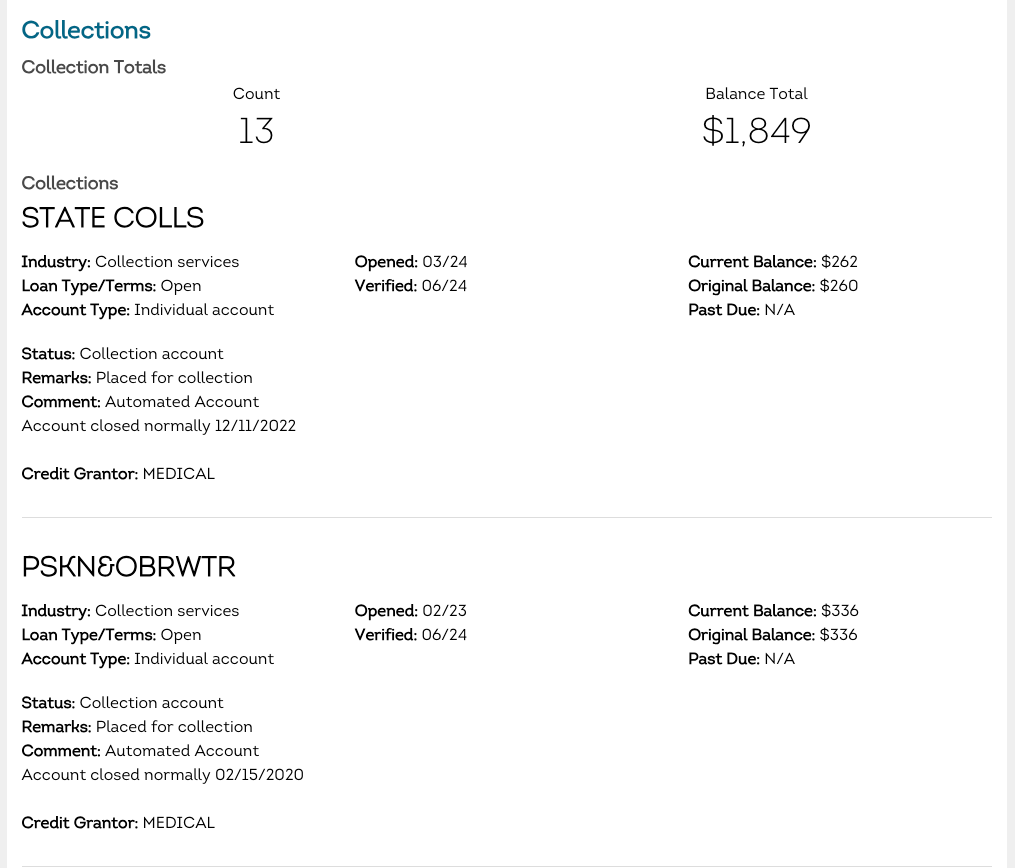Click the Balance Total label
1015x868 pixels.
click(756, 94)
